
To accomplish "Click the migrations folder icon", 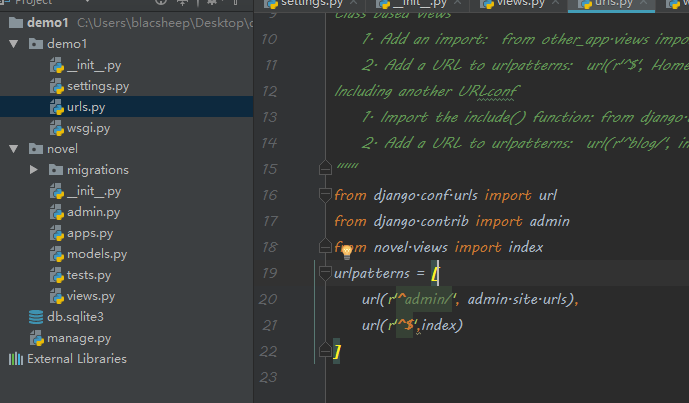I will (x=56, y=170).
